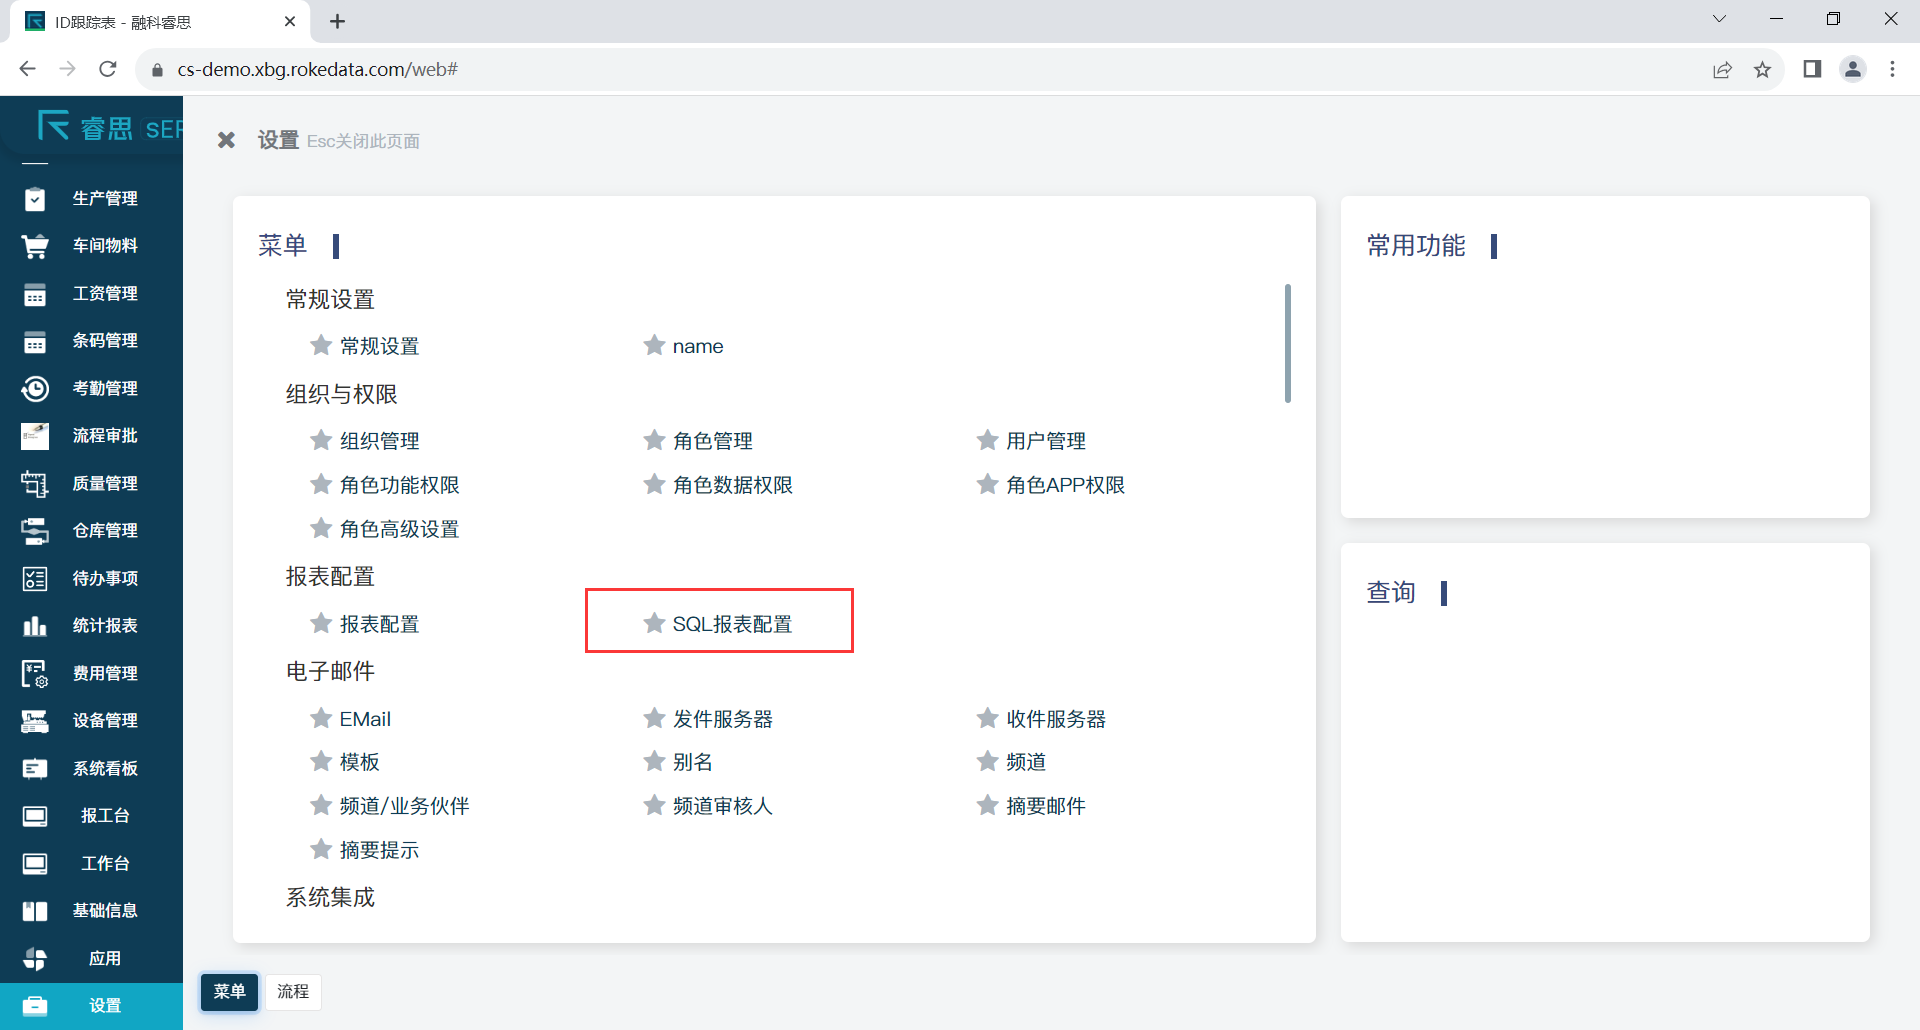Image resolution: width=1920 pixels, height=1030 pixels.
Task: Click the 车间物料 shopping cart icon
Action: [x=35, y=246]
